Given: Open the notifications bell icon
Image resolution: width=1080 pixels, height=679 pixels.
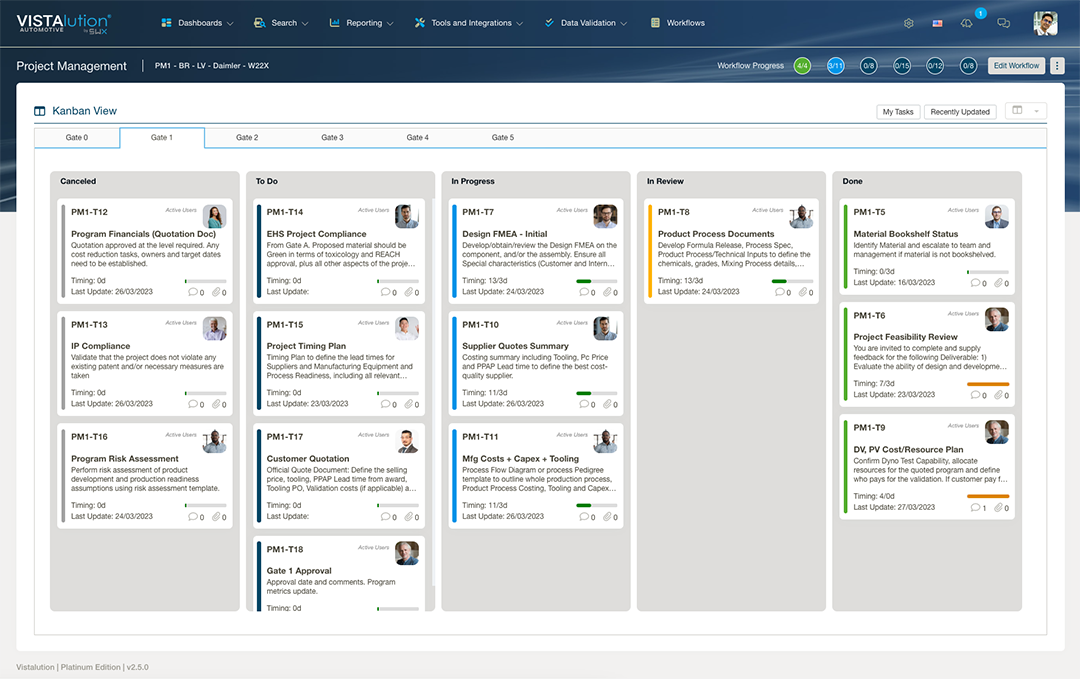Looking at the screenshot, I should tap(966, 23).
